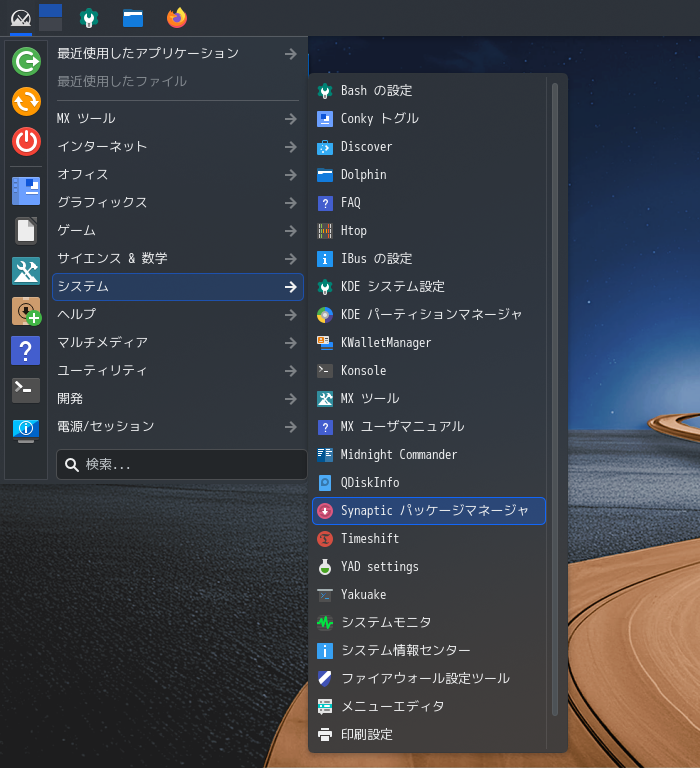The width and height of the screenshot is (700, 768).
Task: Open the white document favorite icon
Action: [26, 230]
